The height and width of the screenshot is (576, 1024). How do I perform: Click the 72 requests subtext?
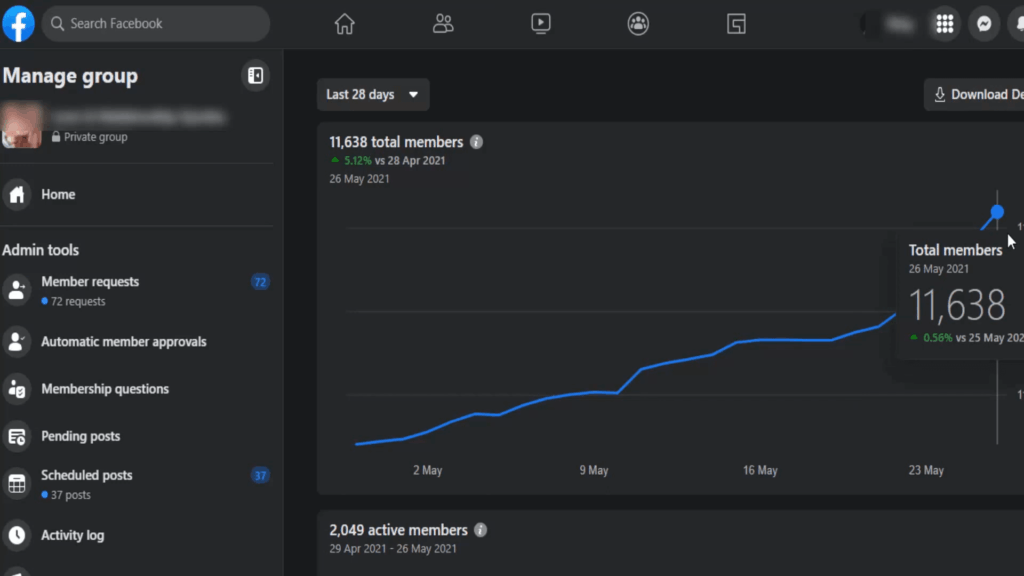[78, 302]
